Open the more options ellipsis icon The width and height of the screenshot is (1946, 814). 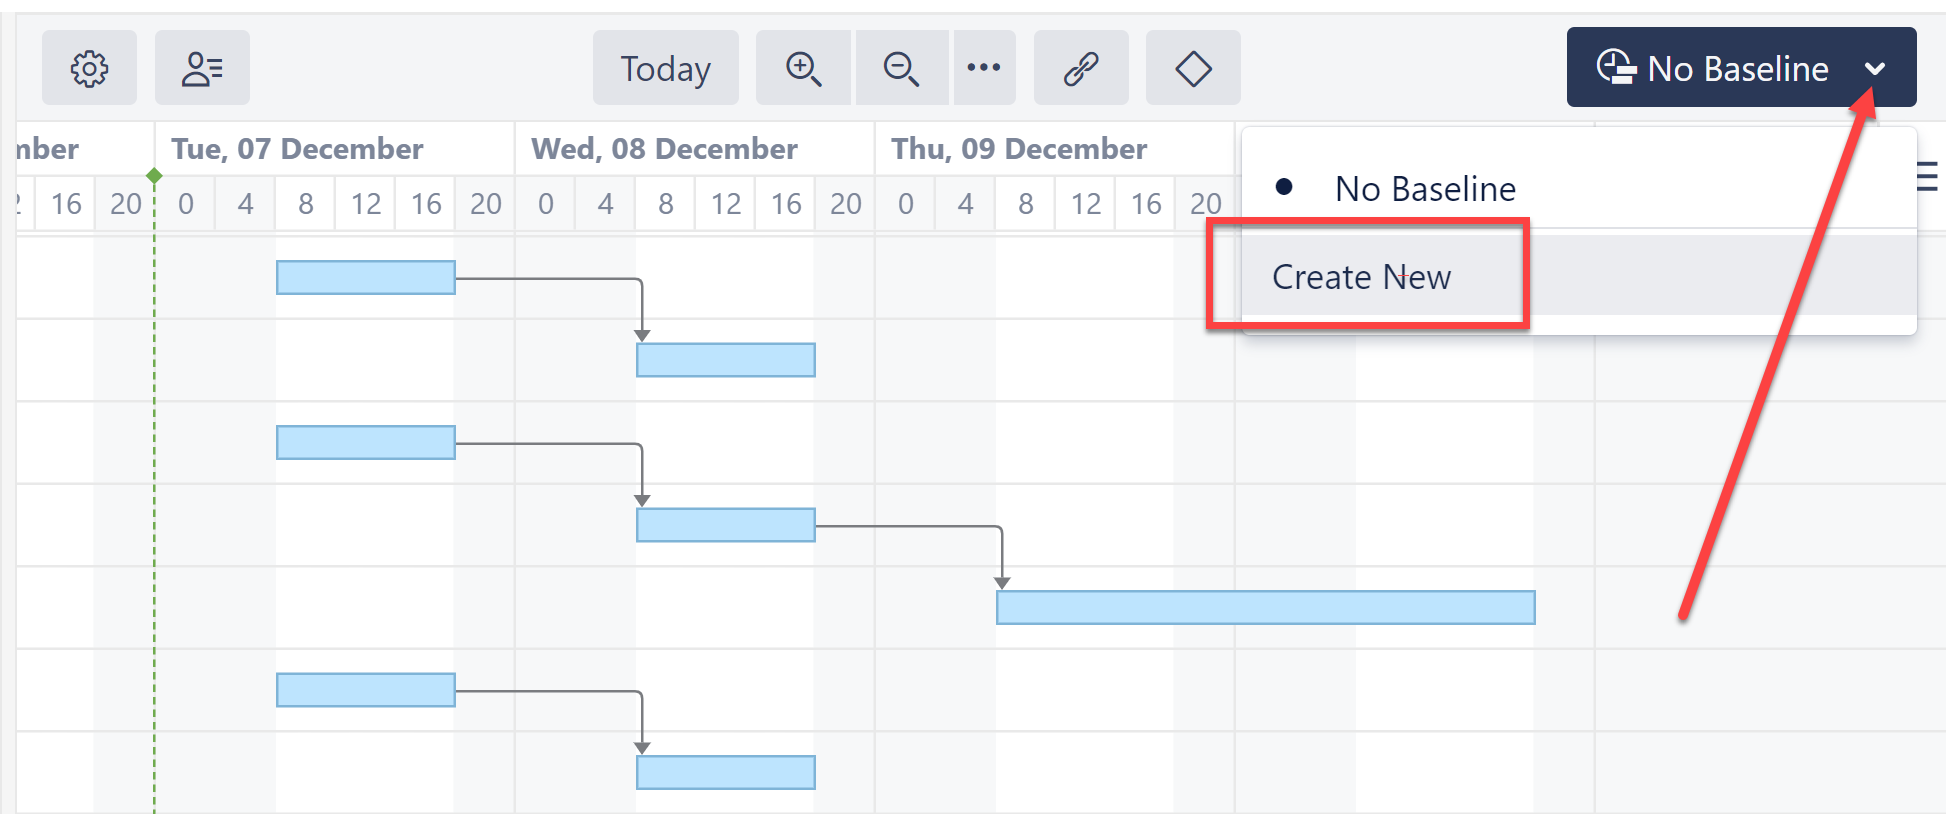(x=984, y=68)
